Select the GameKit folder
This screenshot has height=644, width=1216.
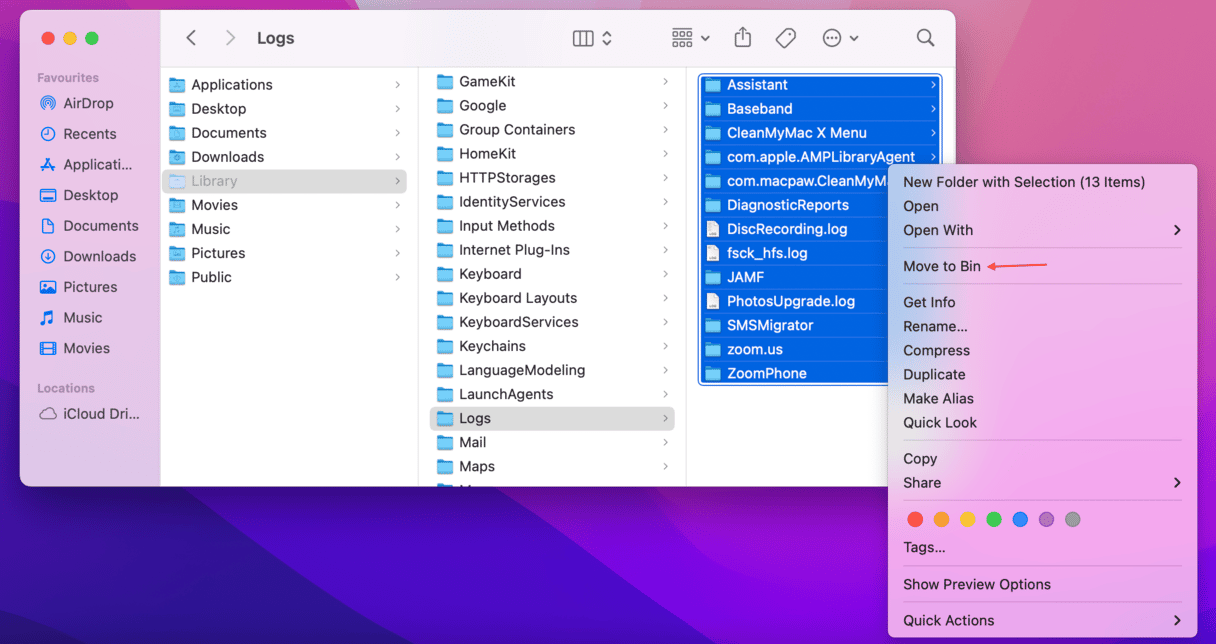(x=552, y=82)
